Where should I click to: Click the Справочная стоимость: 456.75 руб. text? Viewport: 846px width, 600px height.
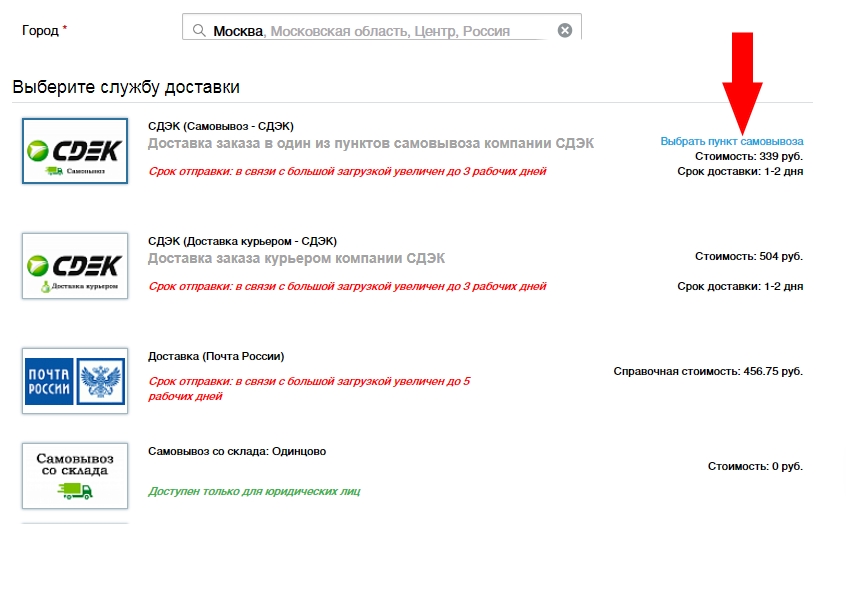tap(708, 371)
